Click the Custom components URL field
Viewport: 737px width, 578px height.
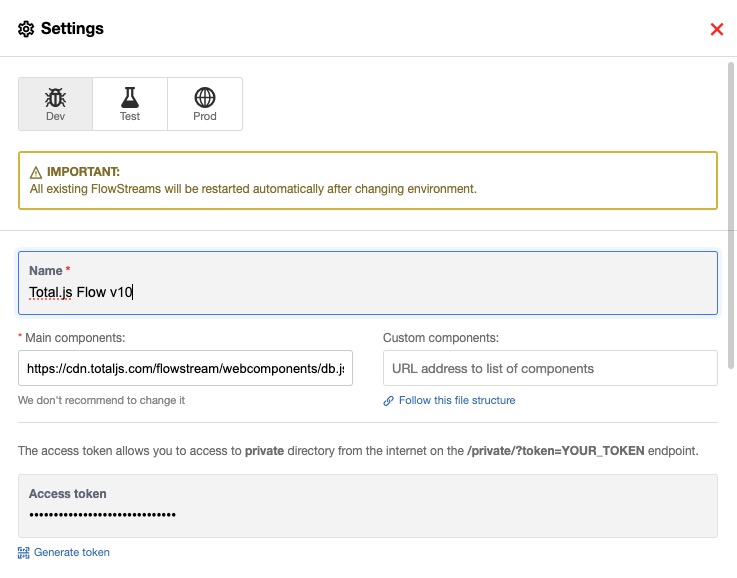(x=550, y=368)
